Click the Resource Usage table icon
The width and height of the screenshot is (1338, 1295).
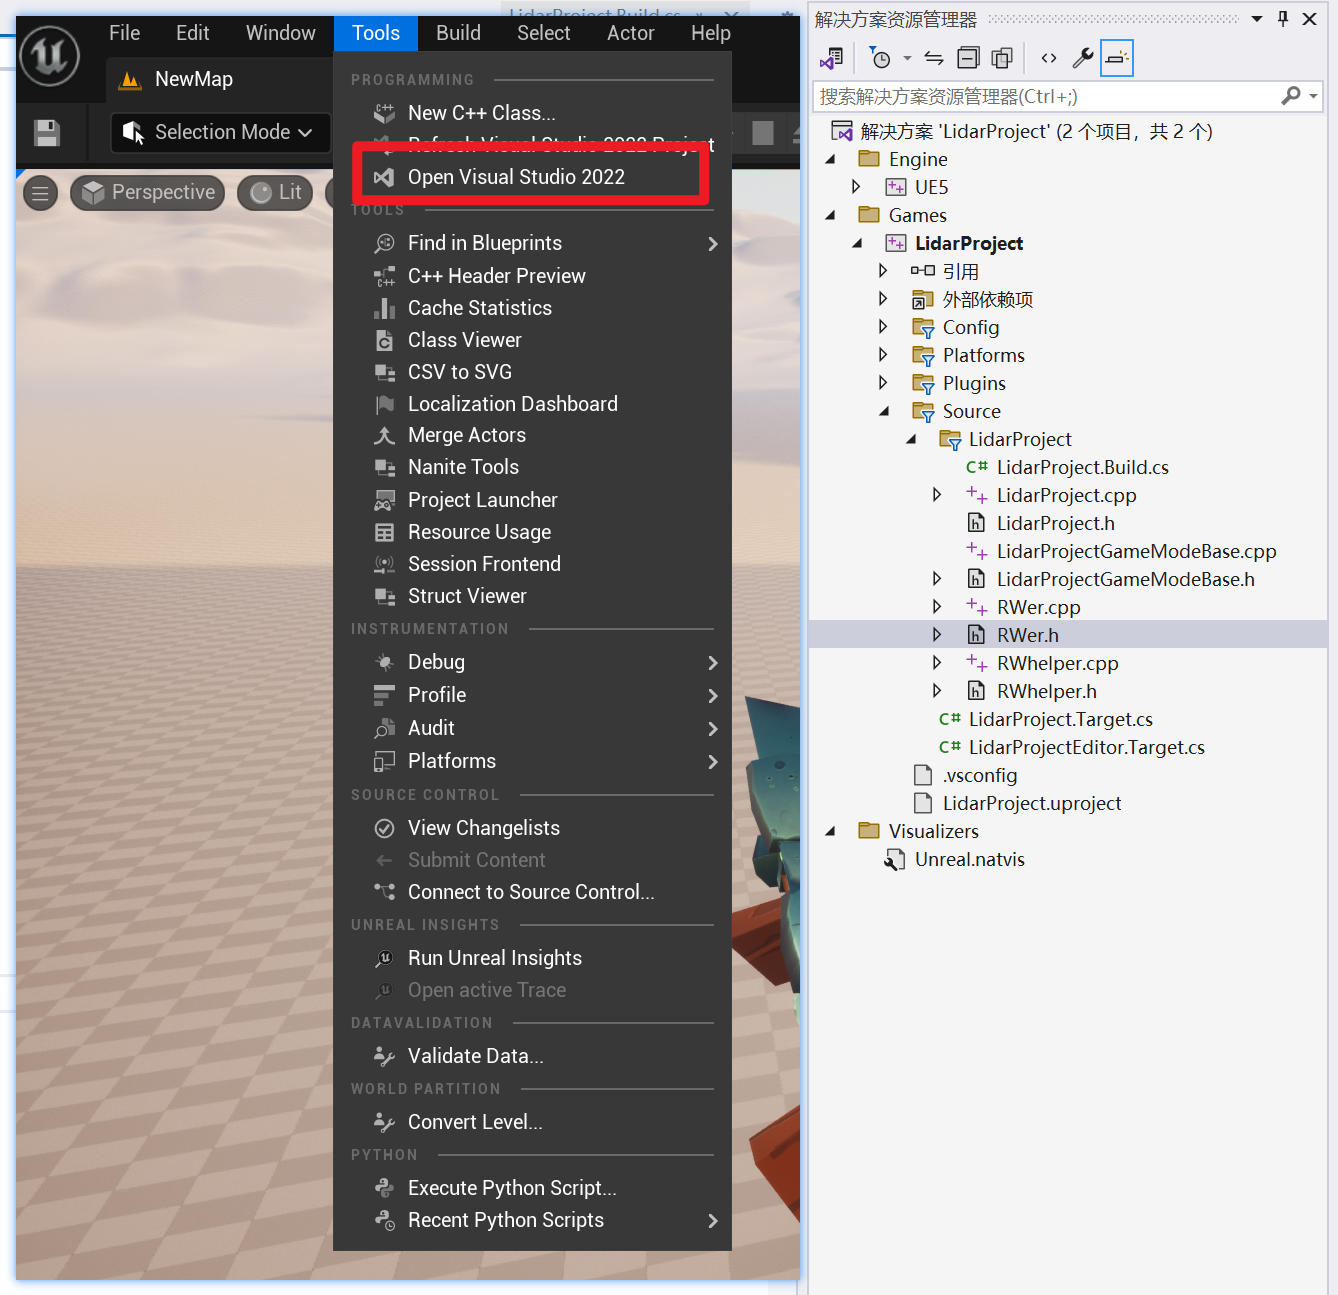pyautogui.click(x=384, y=532)
